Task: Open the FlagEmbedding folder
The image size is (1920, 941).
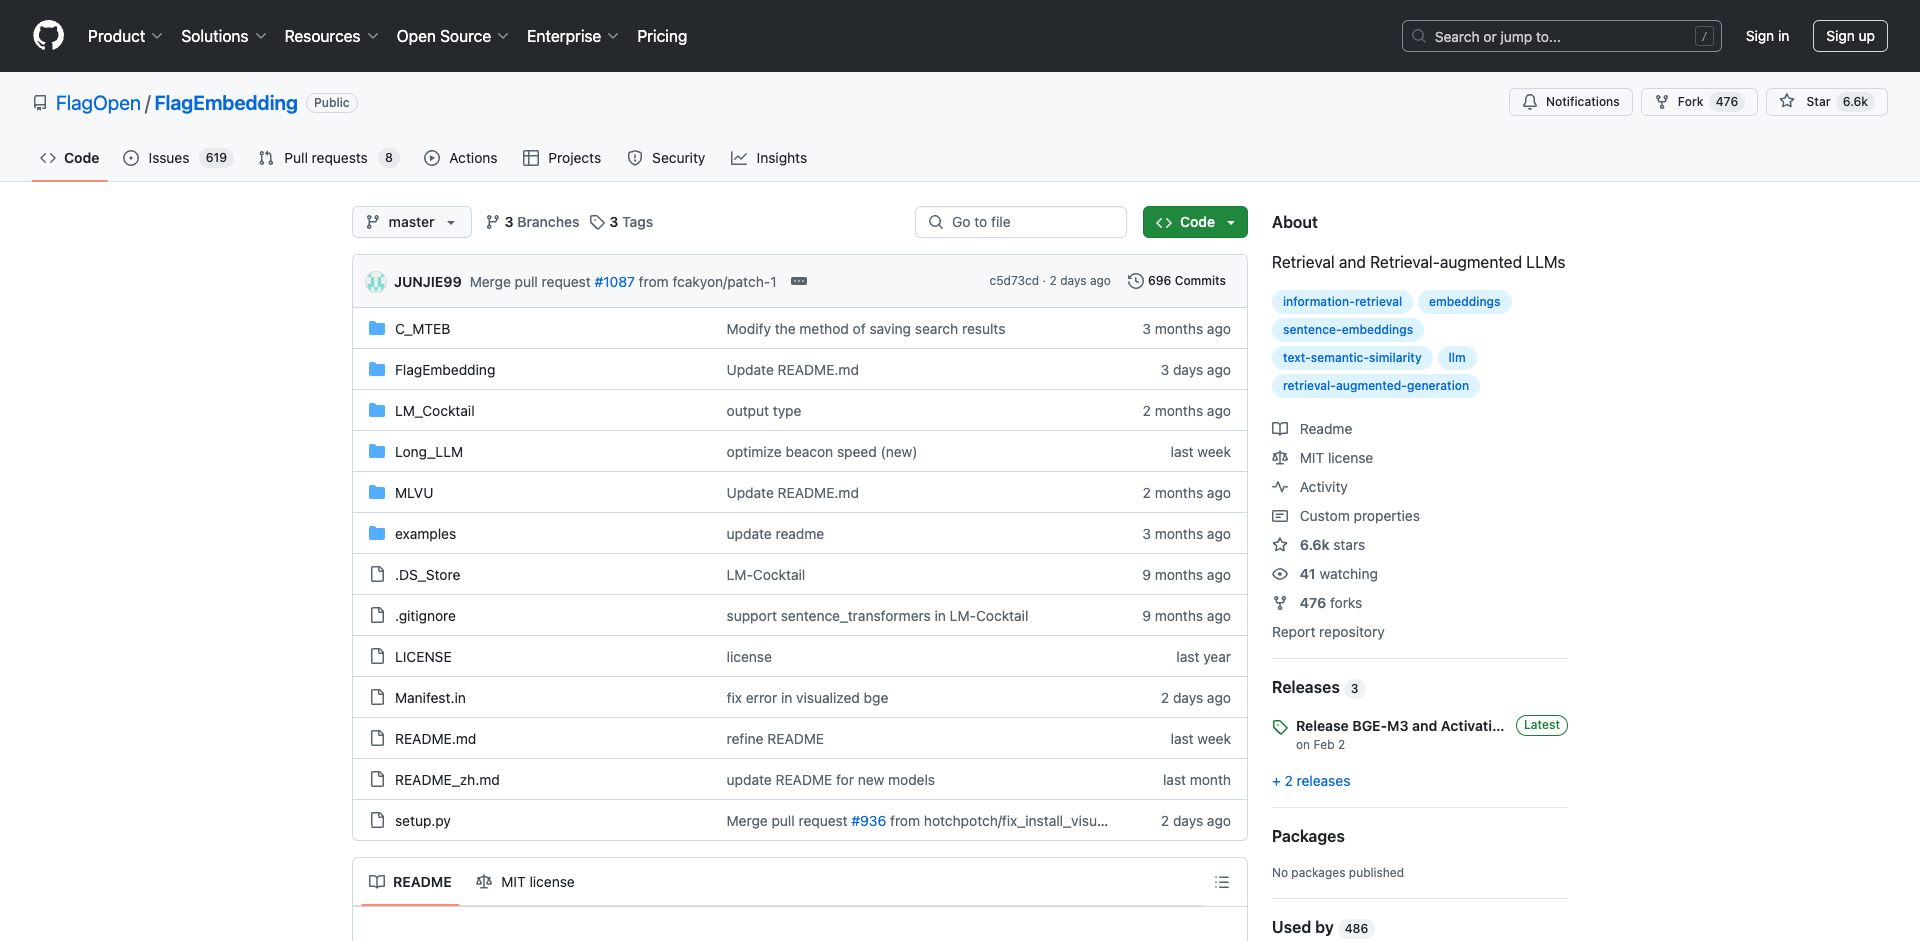Action: [x=445, y=370]
